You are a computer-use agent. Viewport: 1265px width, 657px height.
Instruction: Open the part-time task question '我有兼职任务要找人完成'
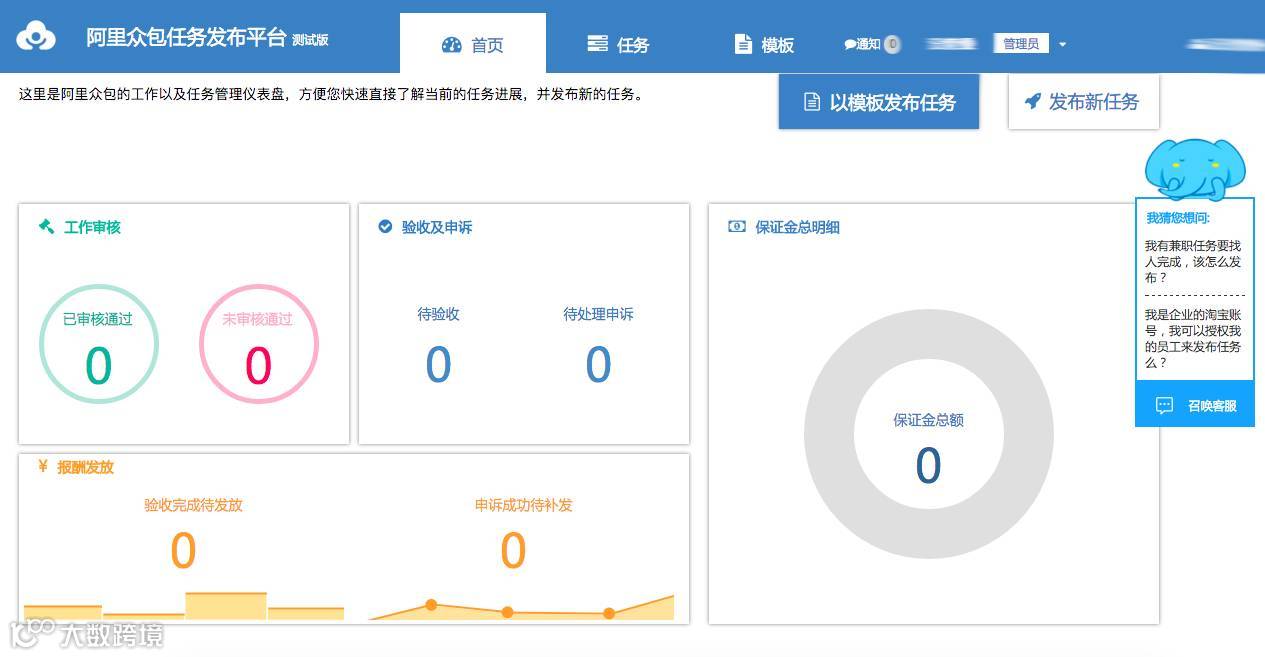click(x=1194, y=261)
